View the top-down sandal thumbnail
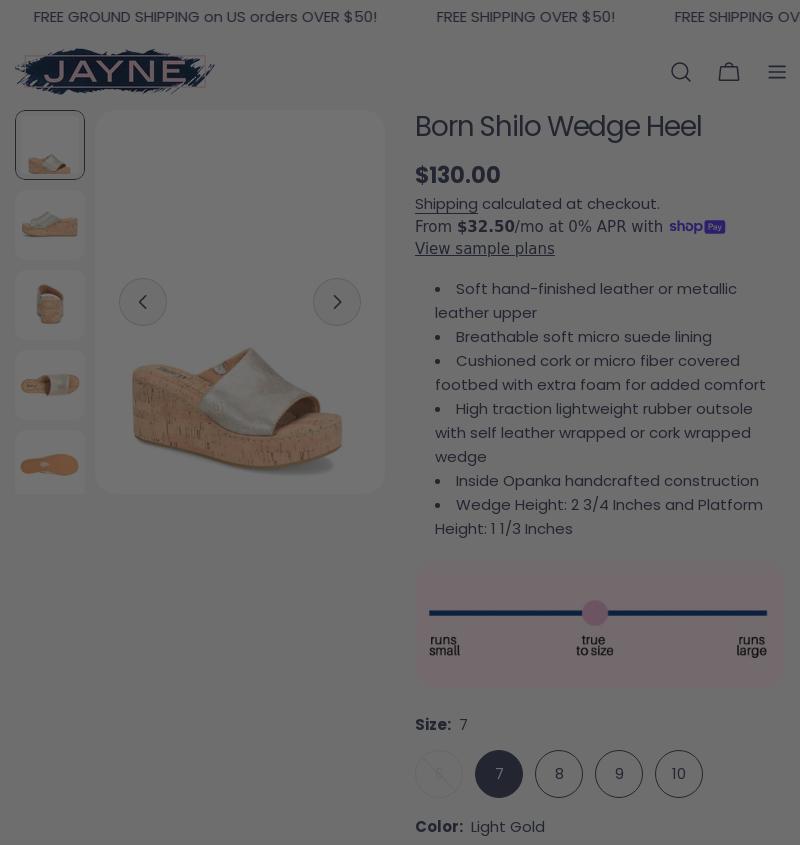This screenshot has height=845, width=800. point(50,385)
